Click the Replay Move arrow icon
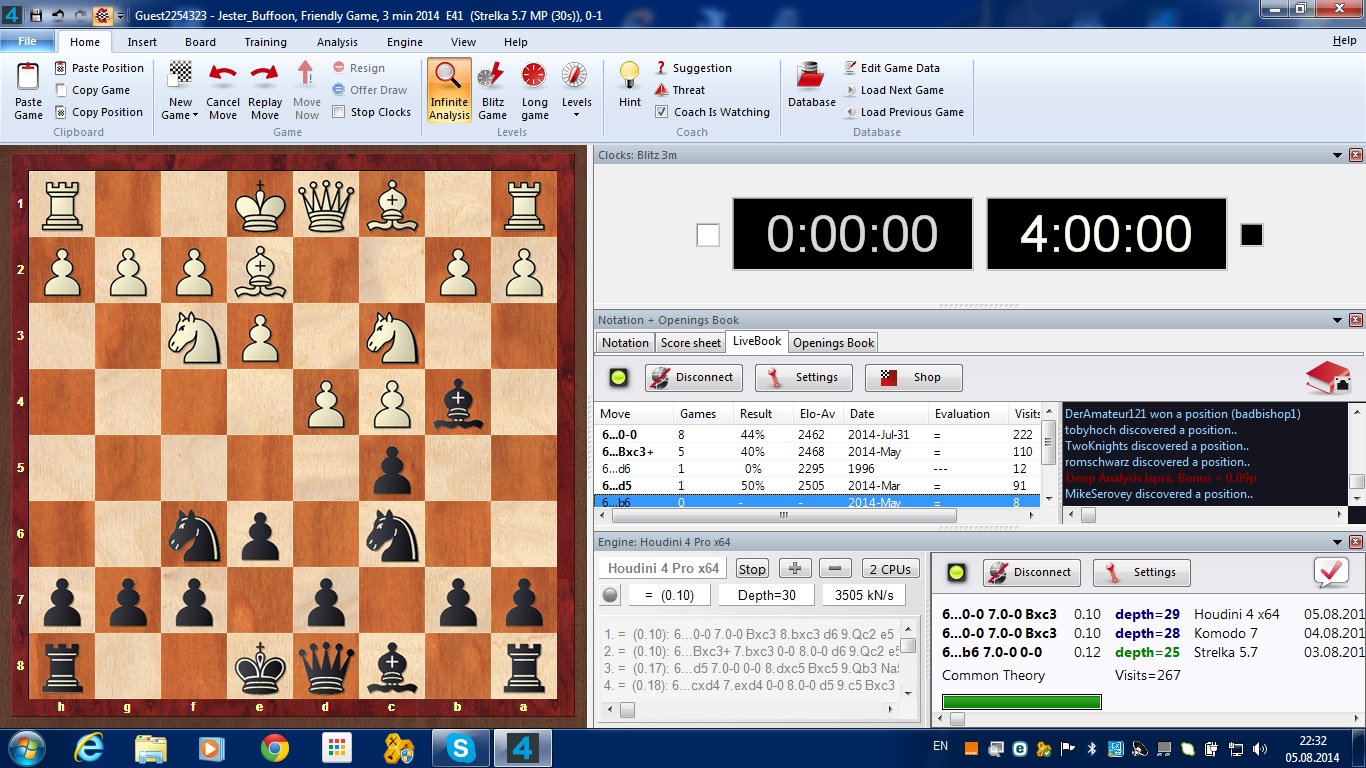Viewport: 1366px width, 768px height. (265, 77)
